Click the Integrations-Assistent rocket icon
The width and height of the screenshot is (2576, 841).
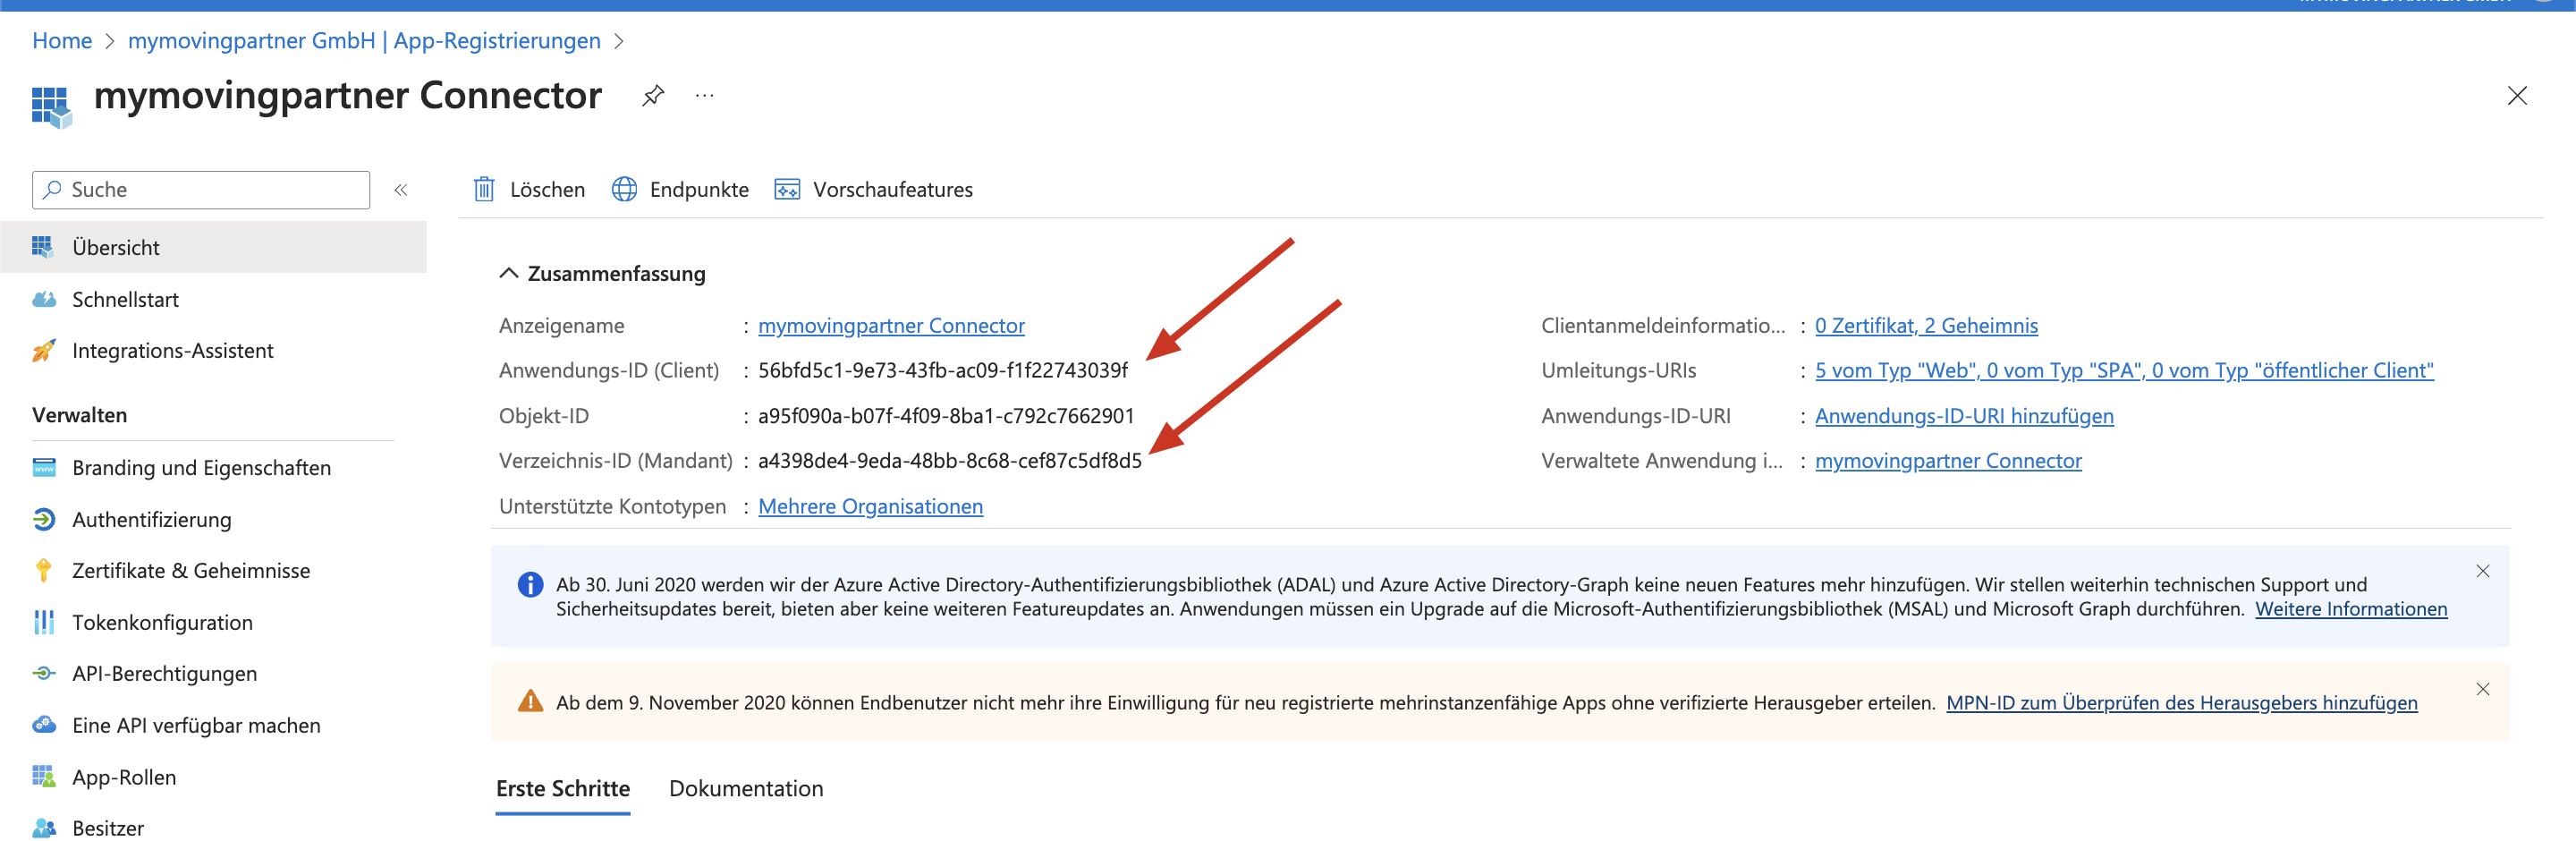click(x=44, y=350)
